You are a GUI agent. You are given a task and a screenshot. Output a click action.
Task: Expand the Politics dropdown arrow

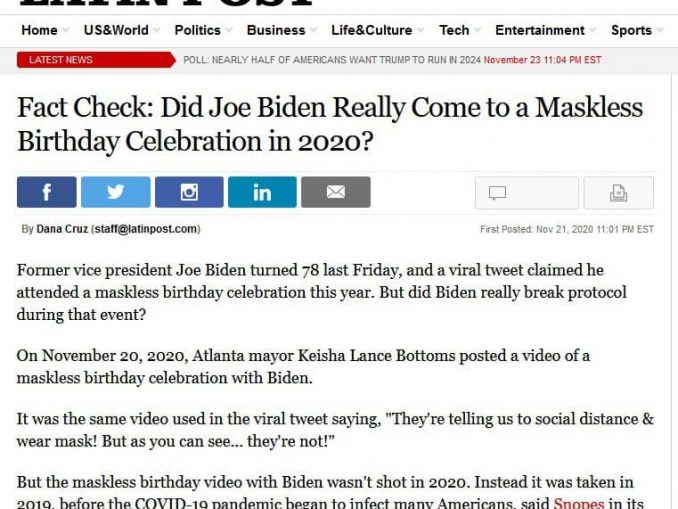(229, 30)
